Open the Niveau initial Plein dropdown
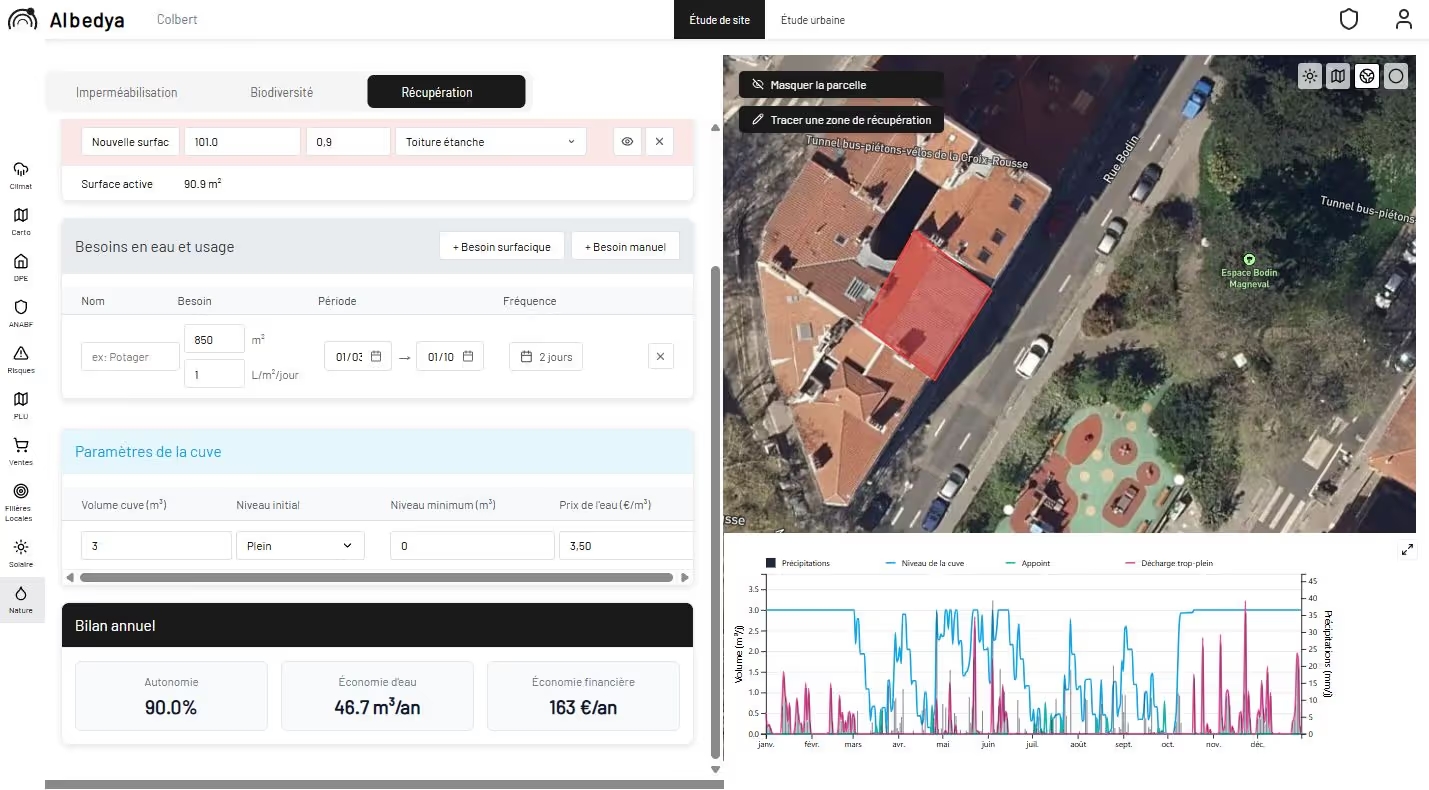 point(300,546)
